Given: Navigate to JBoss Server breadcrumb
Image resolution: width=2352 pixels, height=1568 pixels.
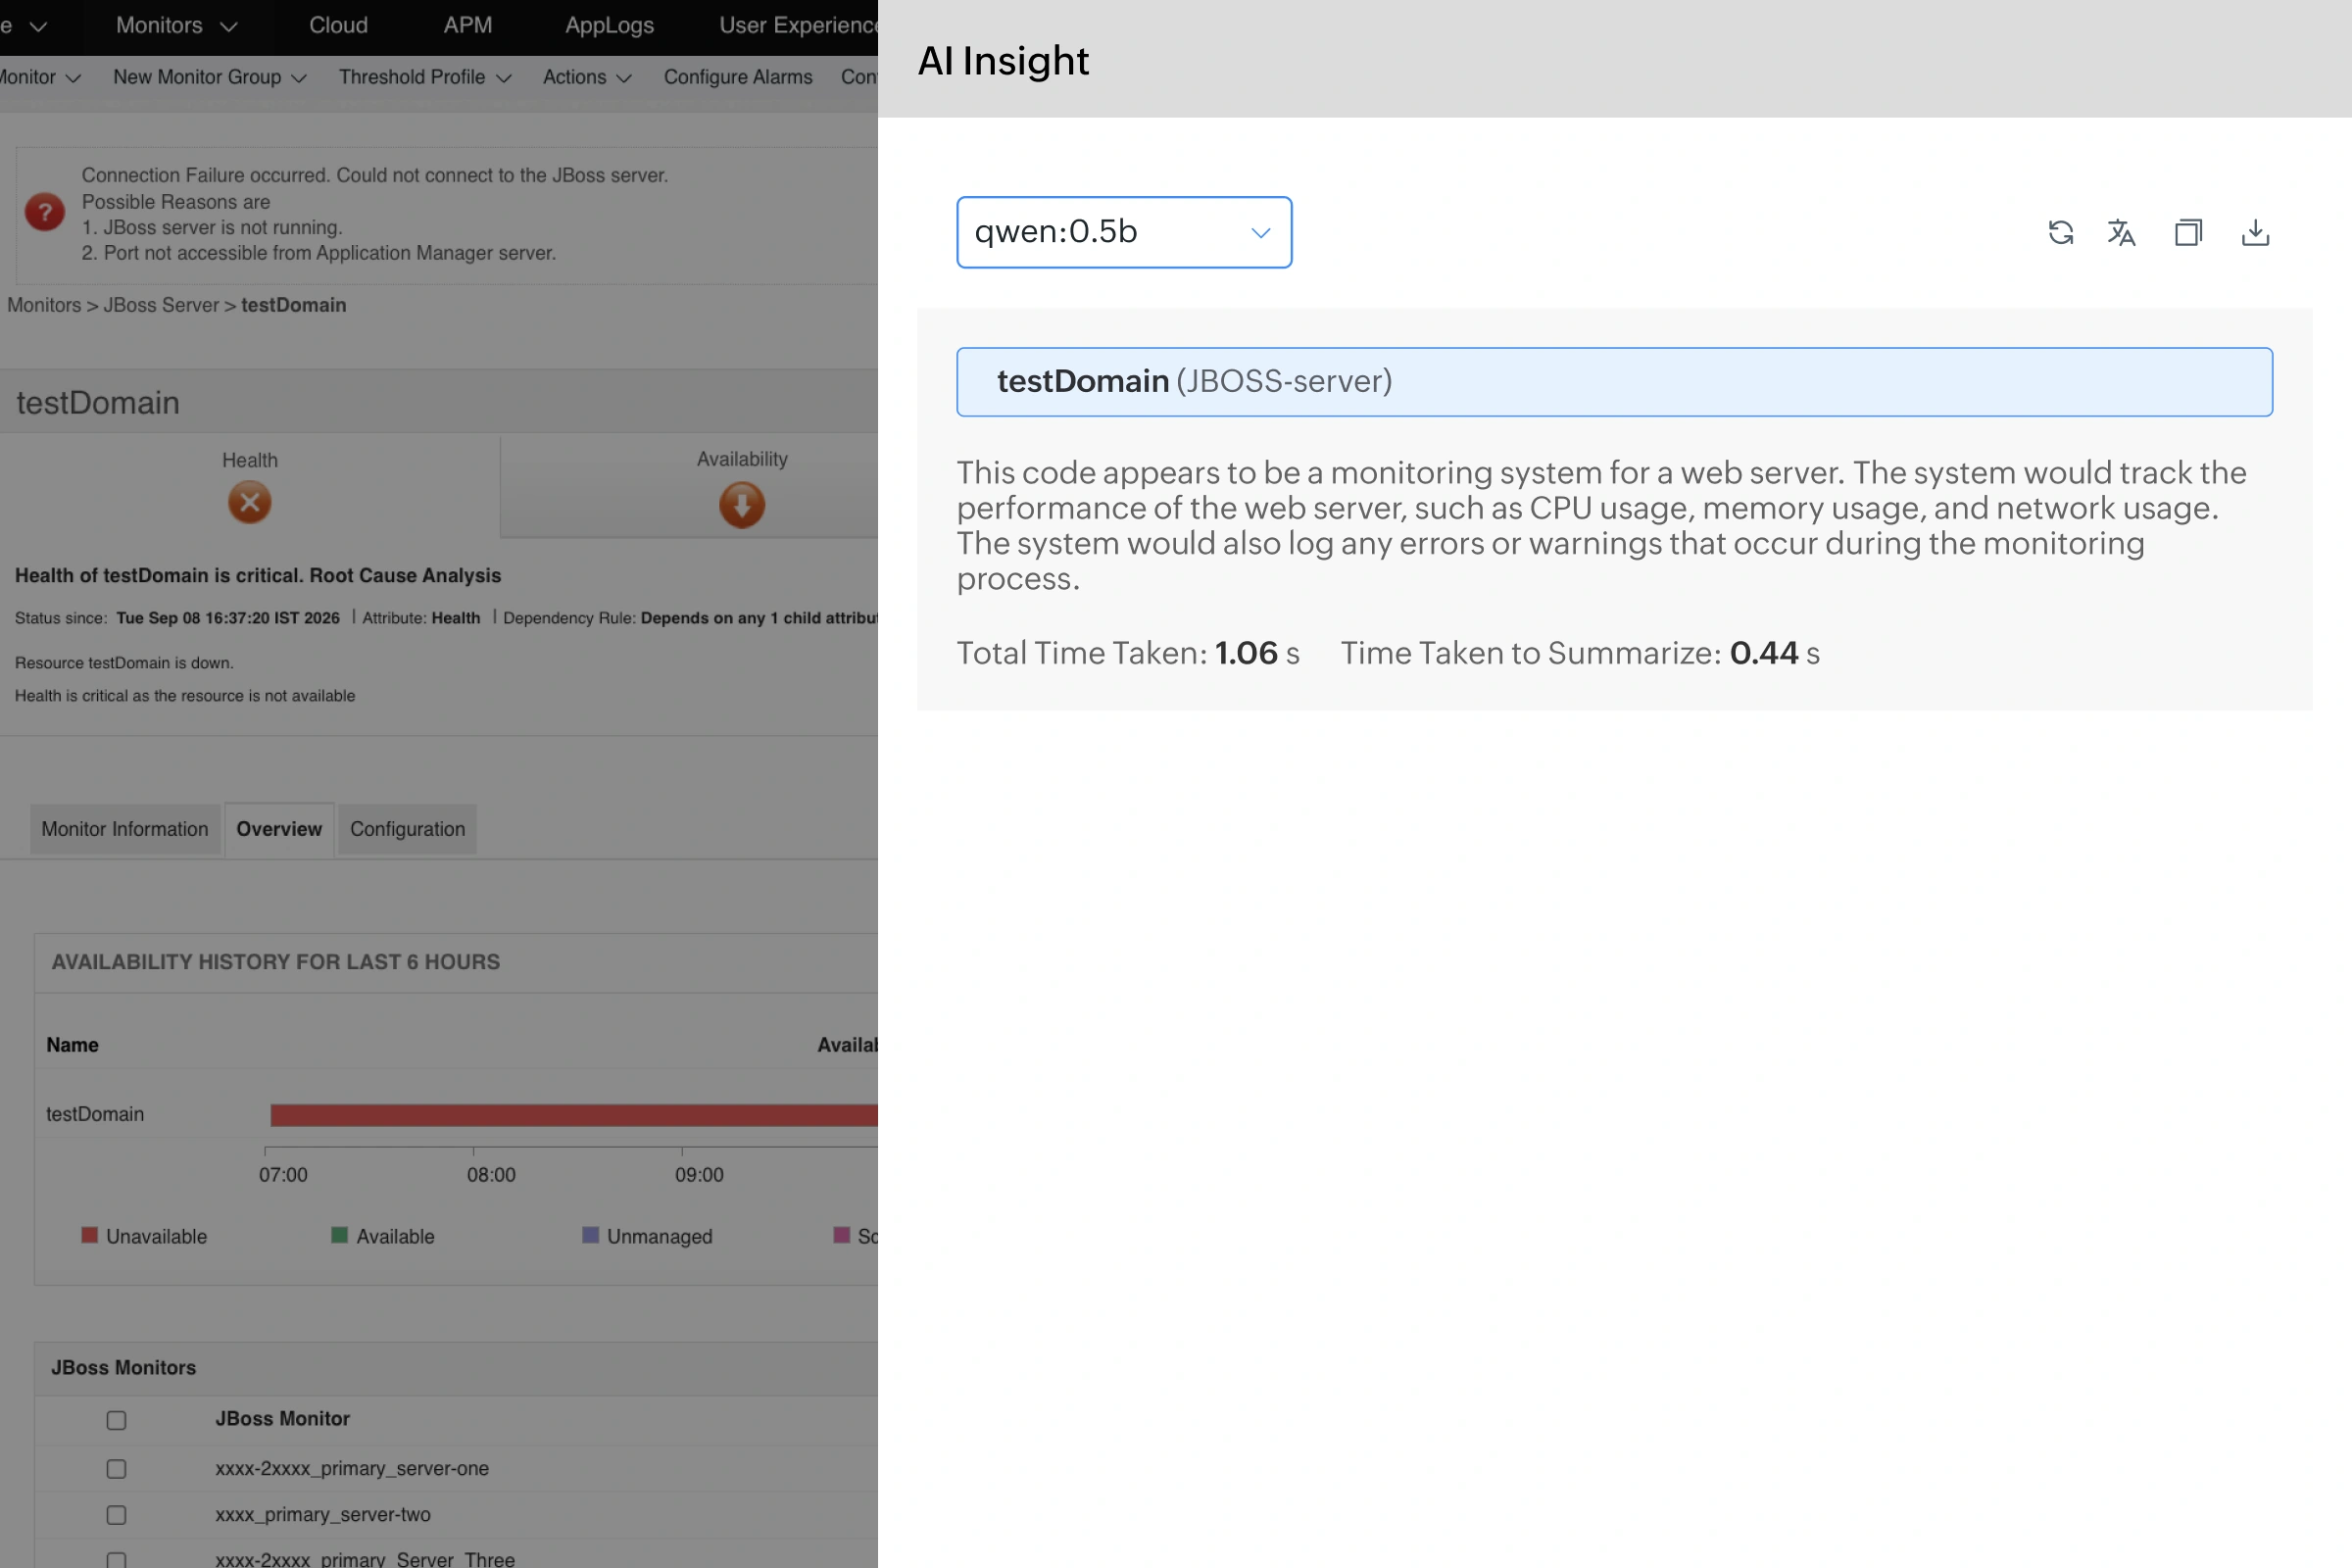Looking at the screenshot, I should coord(161,305).
